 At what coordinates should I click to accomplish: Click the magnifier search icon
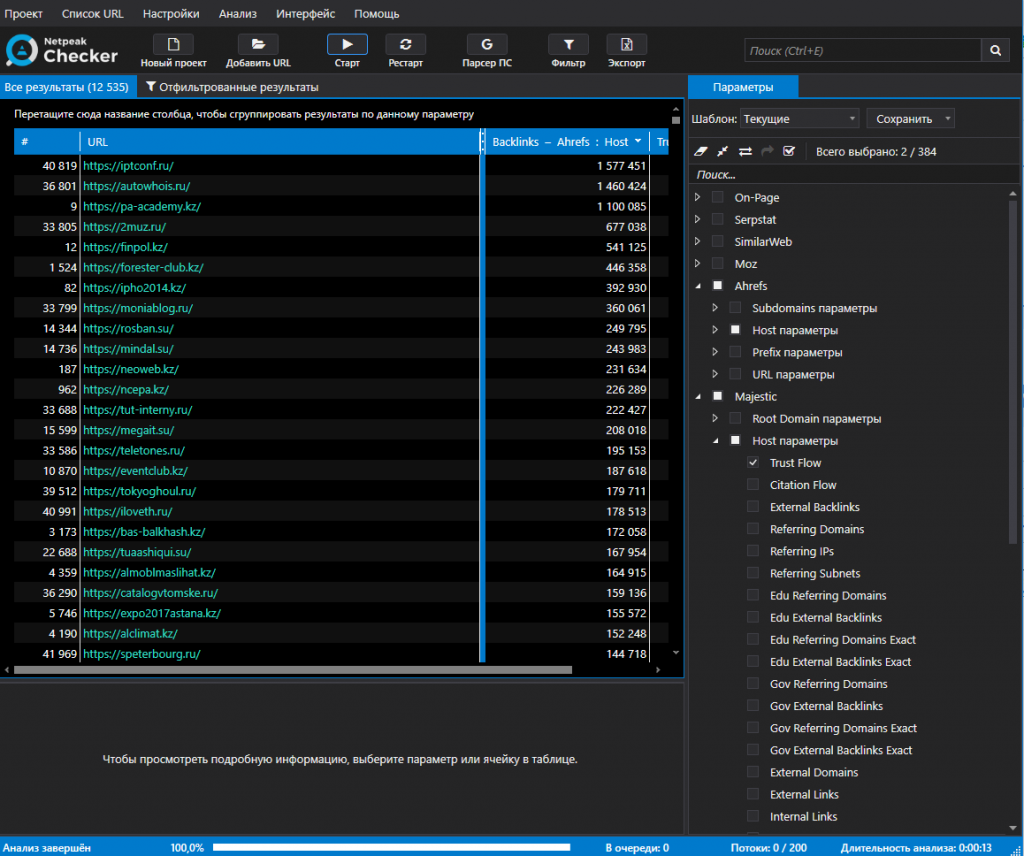pyautogui.click(x=995, y=50)
